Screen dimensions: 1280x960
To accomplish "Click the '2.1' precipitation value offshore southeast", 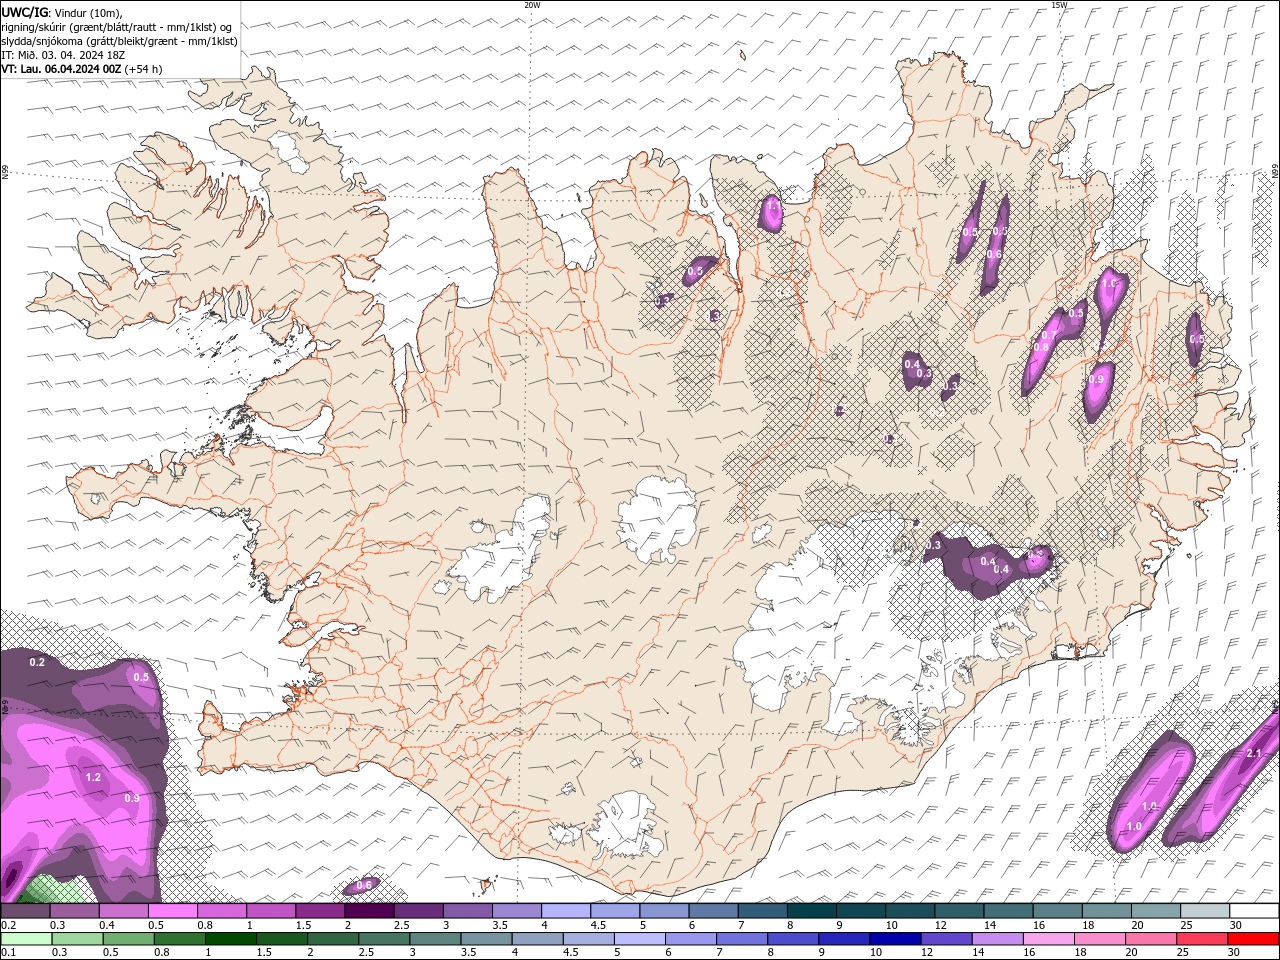I will [1256, 753].
